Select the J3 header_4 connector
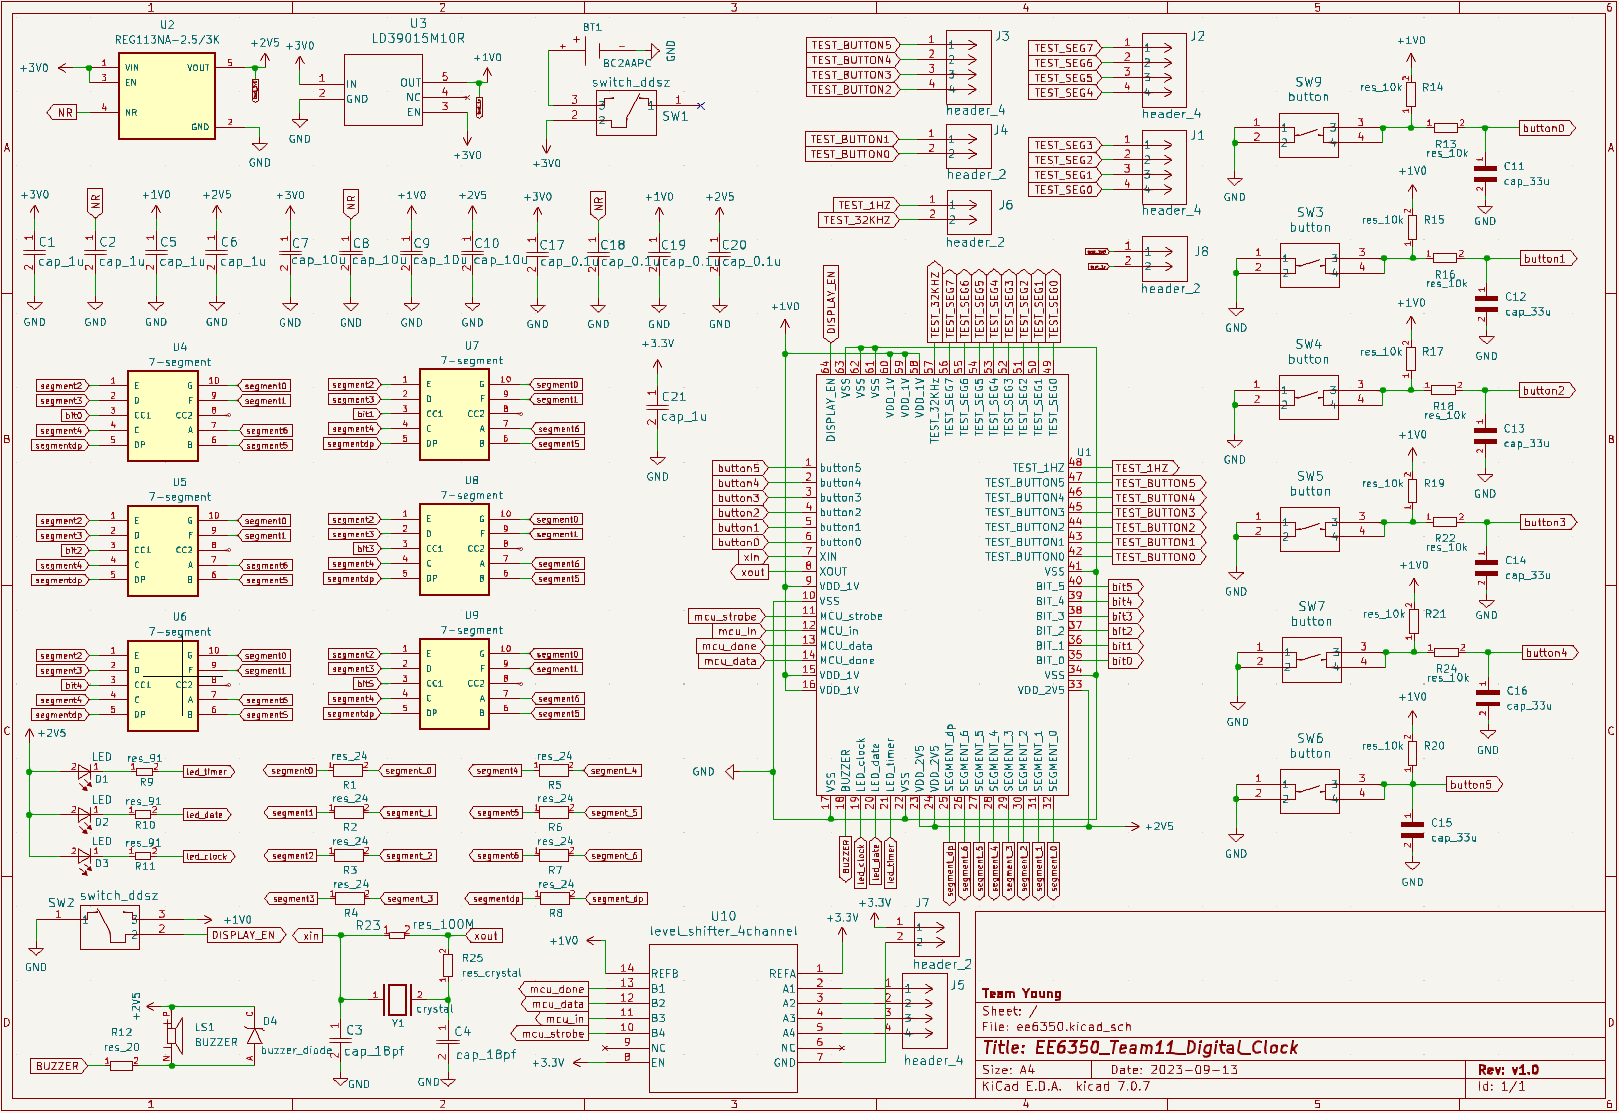This screenshot has width=1619, height=1113. click(968, 66)
